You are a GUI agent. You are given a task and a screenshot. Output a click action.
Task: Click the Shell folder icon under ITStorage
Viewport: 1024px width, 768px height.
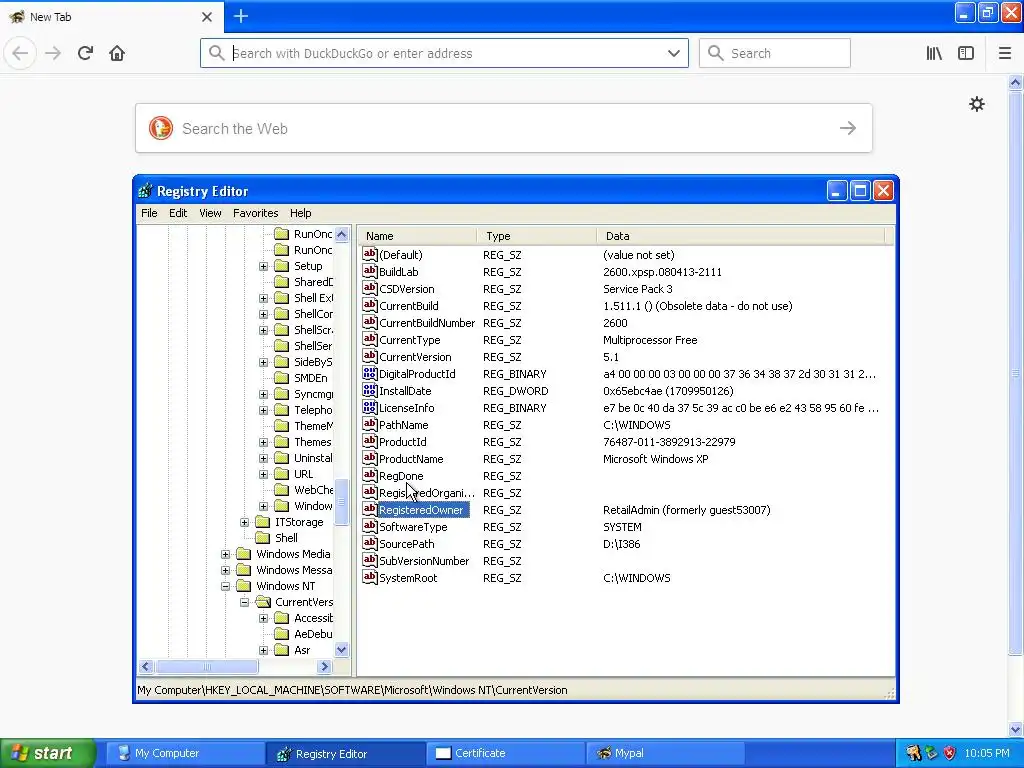tap(263, 538)
